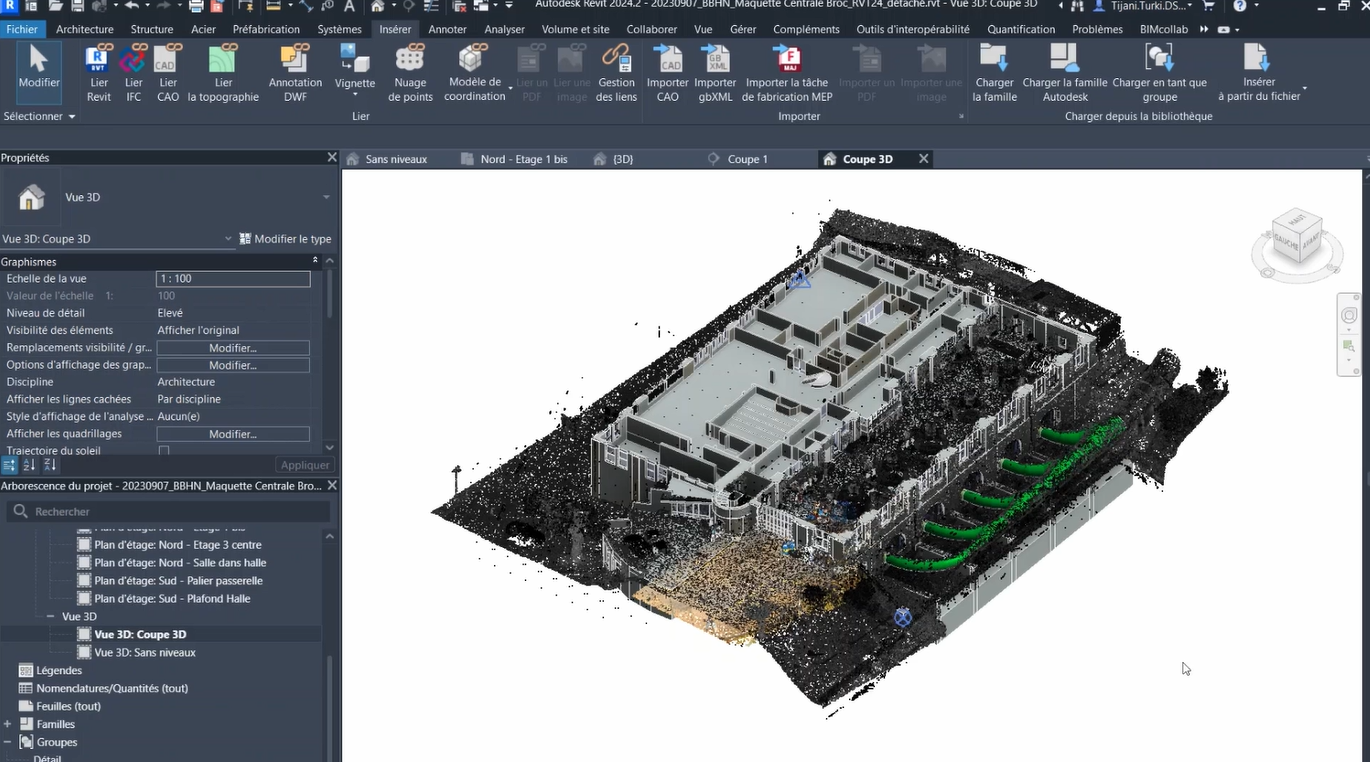1370x762 pixels.
Task: Expand Modèle de coordination dropdown arrow
Action: [510, 90]
